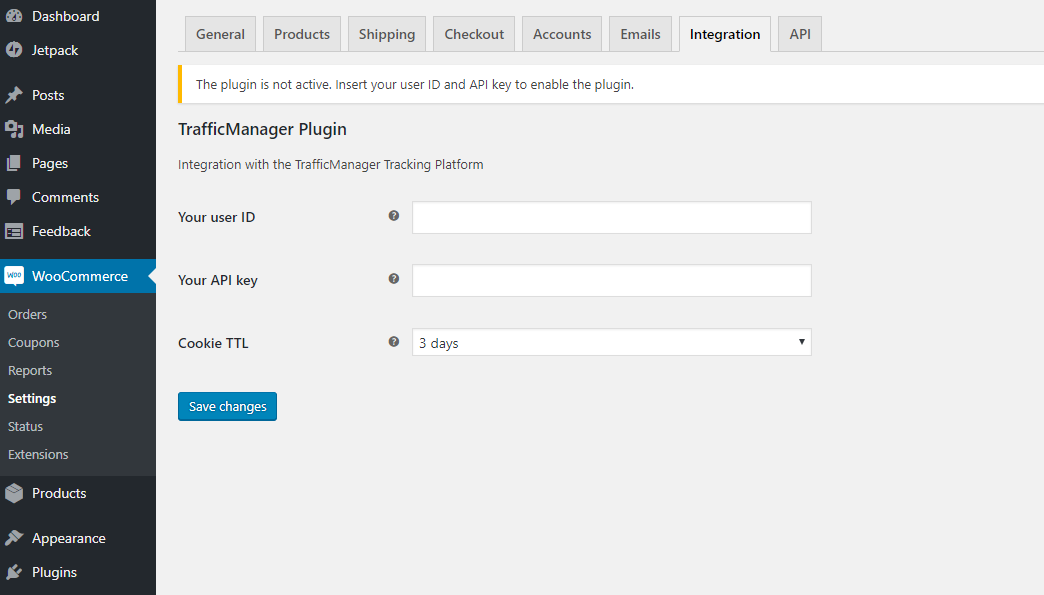Open the API tab

tap(800, 34)
